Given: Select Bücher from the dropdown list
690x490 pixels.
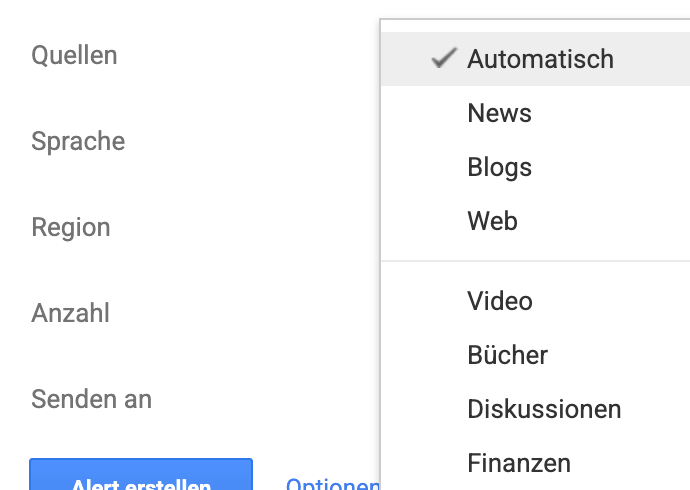Looking at the screenshot, I should coord(507,355).
